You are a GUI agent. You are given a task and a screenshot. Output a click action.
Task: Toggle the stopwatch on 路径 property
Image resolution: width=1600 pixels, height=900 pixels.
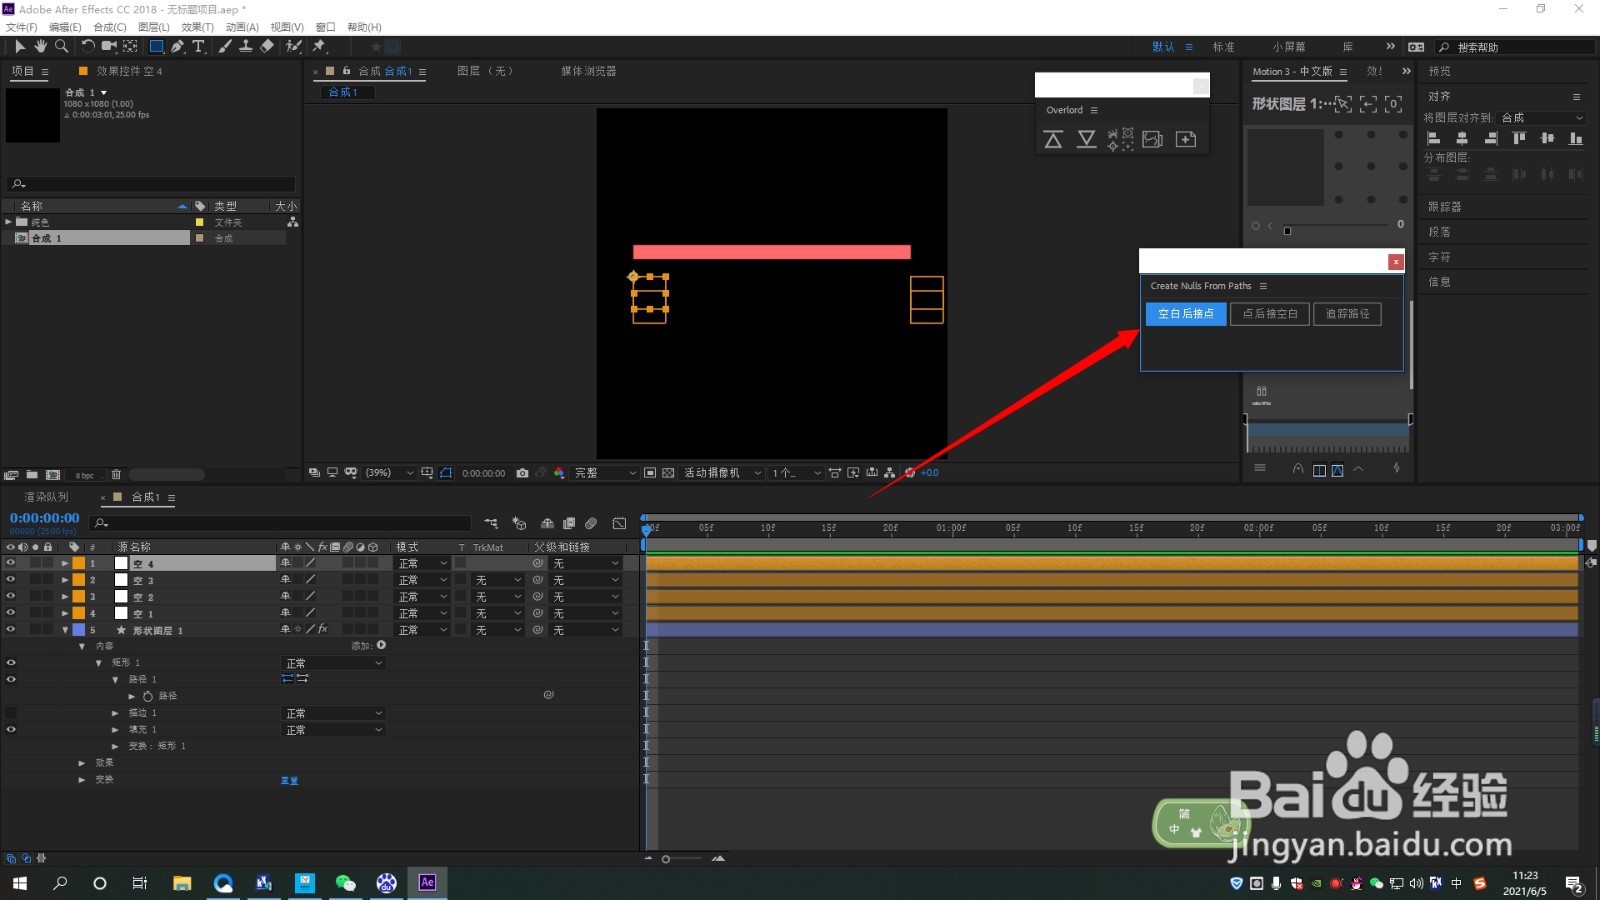click(148, 696)
